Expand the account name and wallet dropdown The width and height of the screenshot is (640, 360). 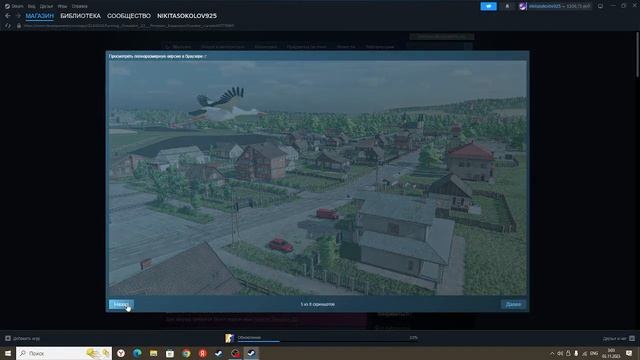pyautogui.click(x=560, y=6)
